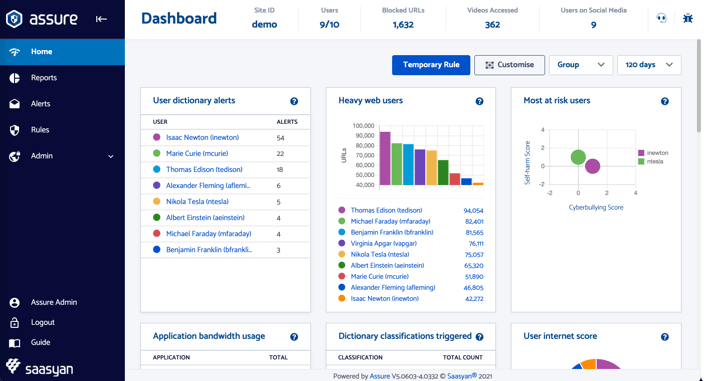Click the Videos Accessed value 362
The image size is (704, 381).
pyautogui.click(x=492, y=25)
